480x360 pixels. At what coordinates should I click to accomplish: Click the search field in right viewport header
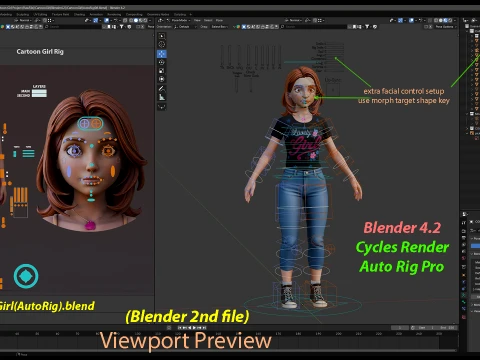click(314, 27)
